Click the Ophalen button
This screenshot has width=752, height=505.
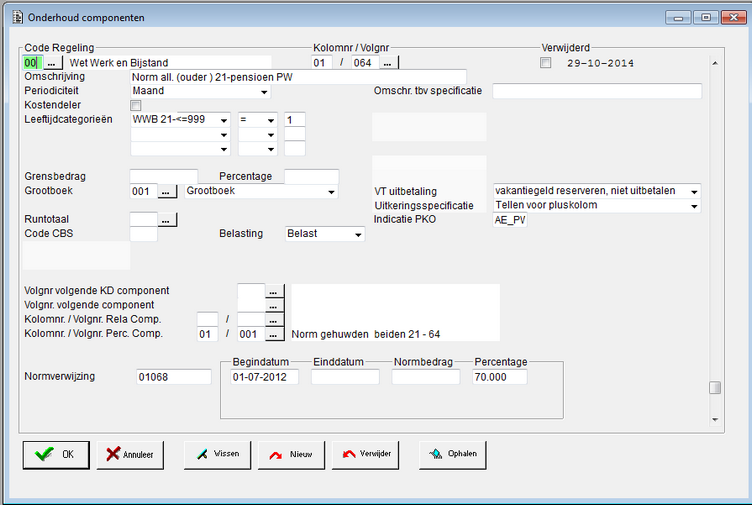pos(452,454)
